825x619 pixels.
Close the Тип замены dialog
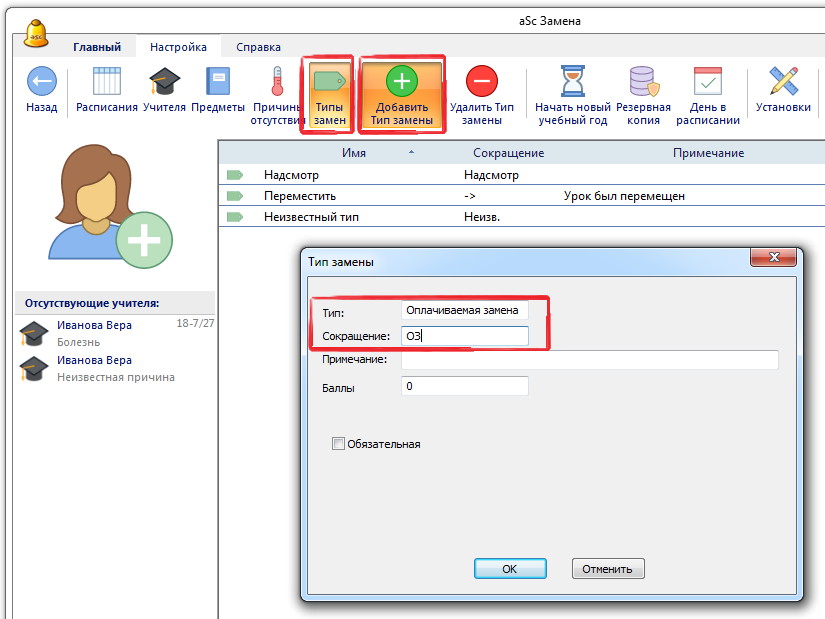click(x=773, y=257)
